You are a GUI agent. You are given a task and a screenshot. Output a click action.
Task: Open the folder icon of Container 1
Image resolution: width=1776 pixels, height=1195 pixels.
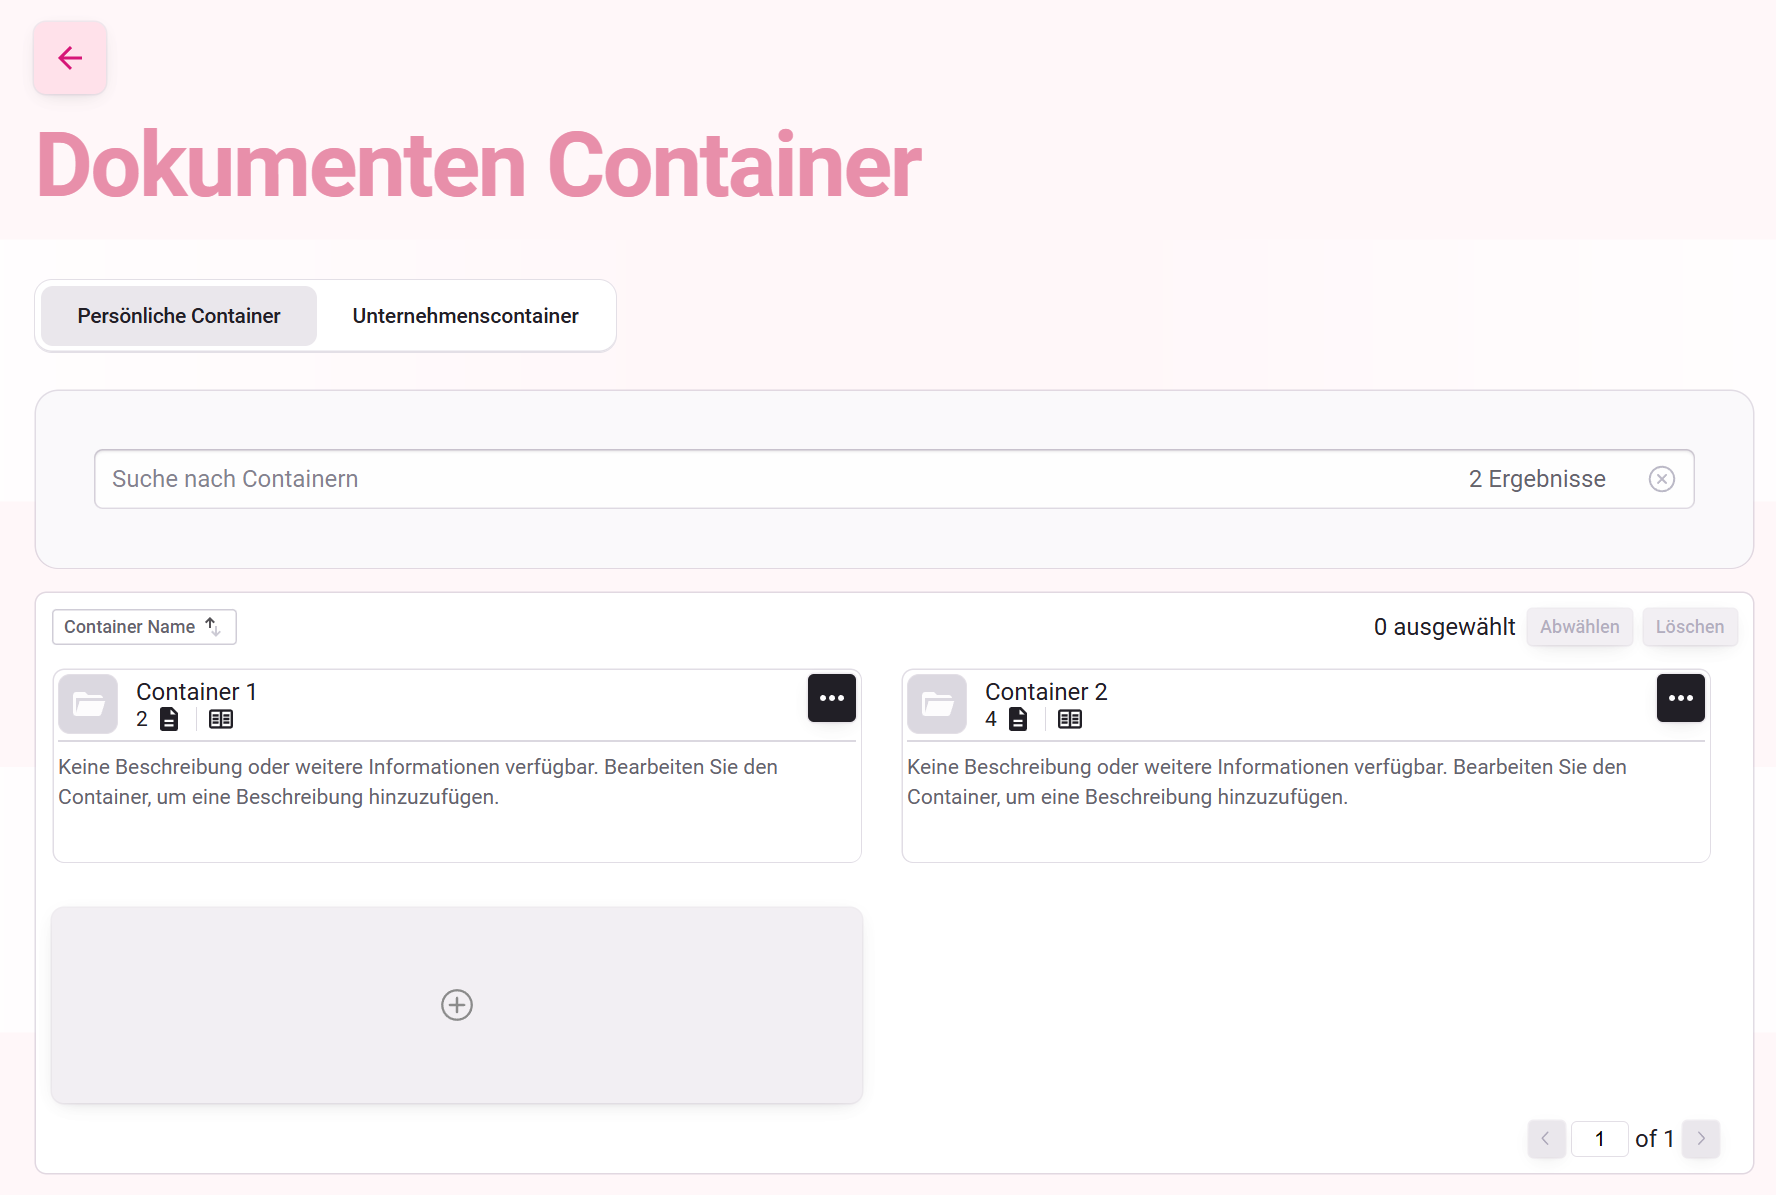point(87,704)
